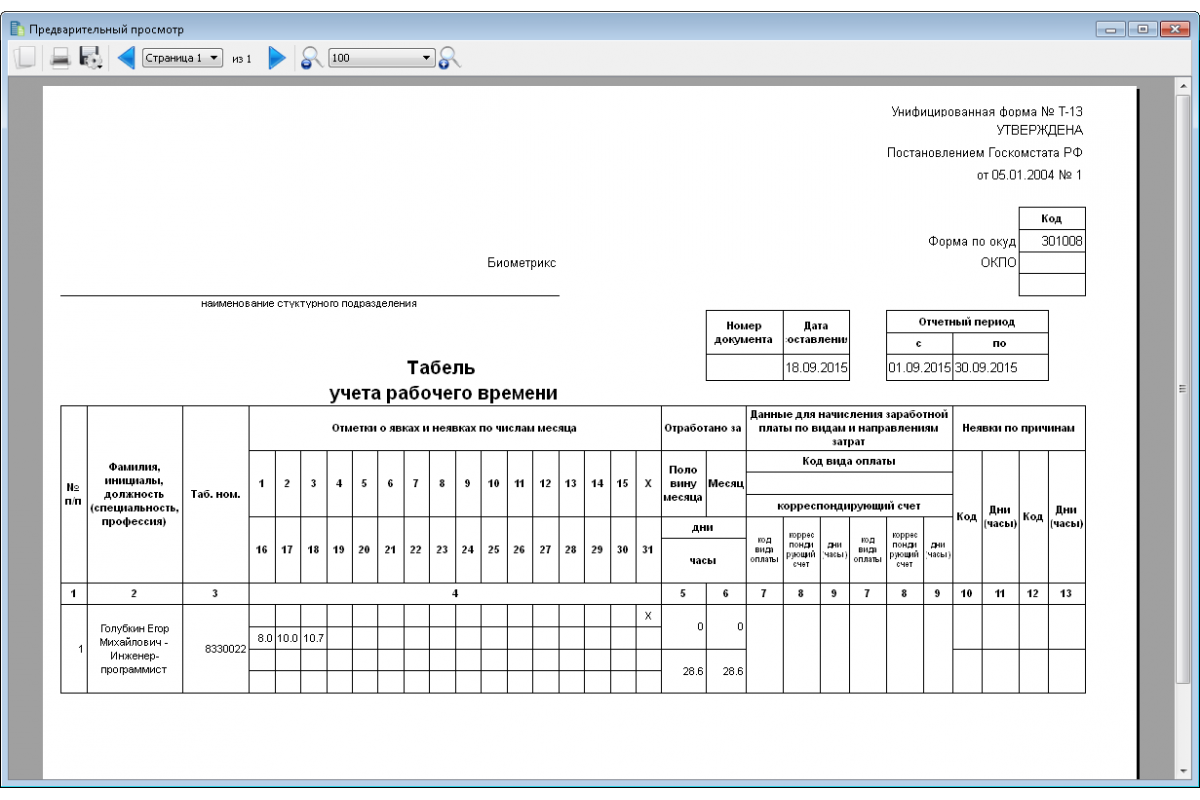Go to the next page arrow

[277, 58]
